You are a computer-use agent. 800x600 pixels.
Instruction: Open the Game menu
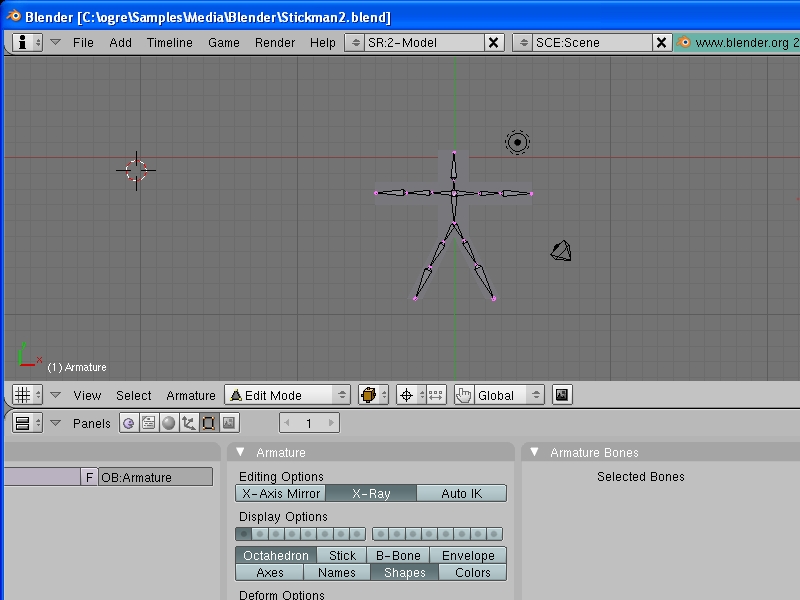[223, 42]
